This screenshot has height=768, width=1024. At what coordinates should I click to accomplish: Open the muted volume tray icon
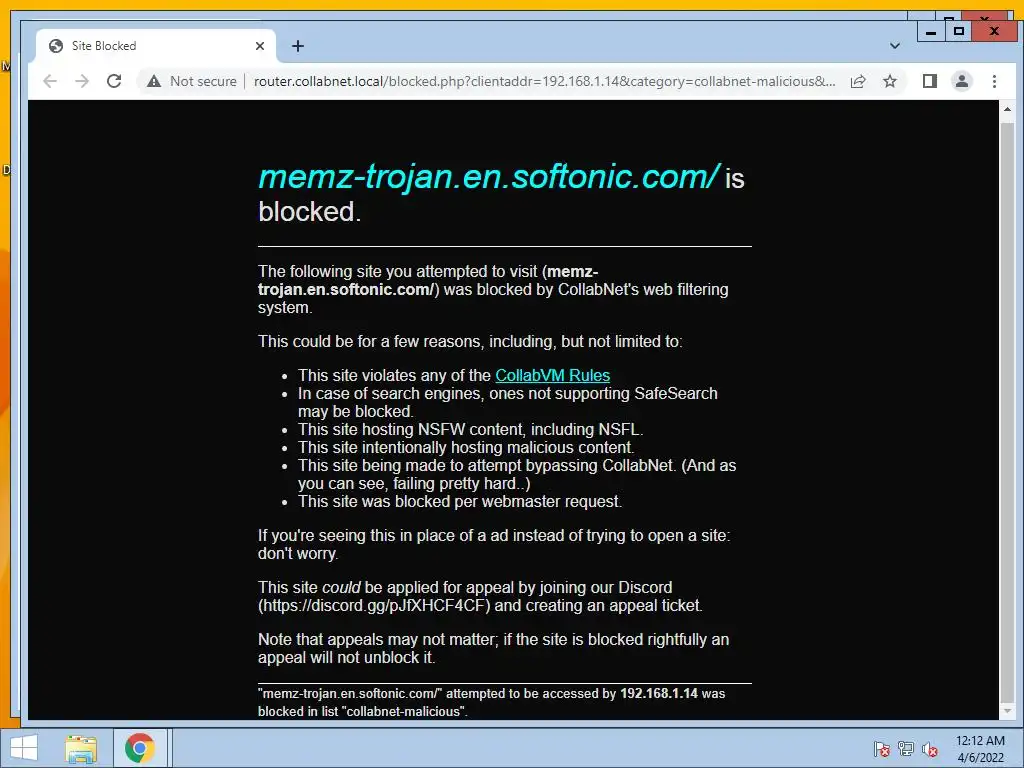coord(929,749)
